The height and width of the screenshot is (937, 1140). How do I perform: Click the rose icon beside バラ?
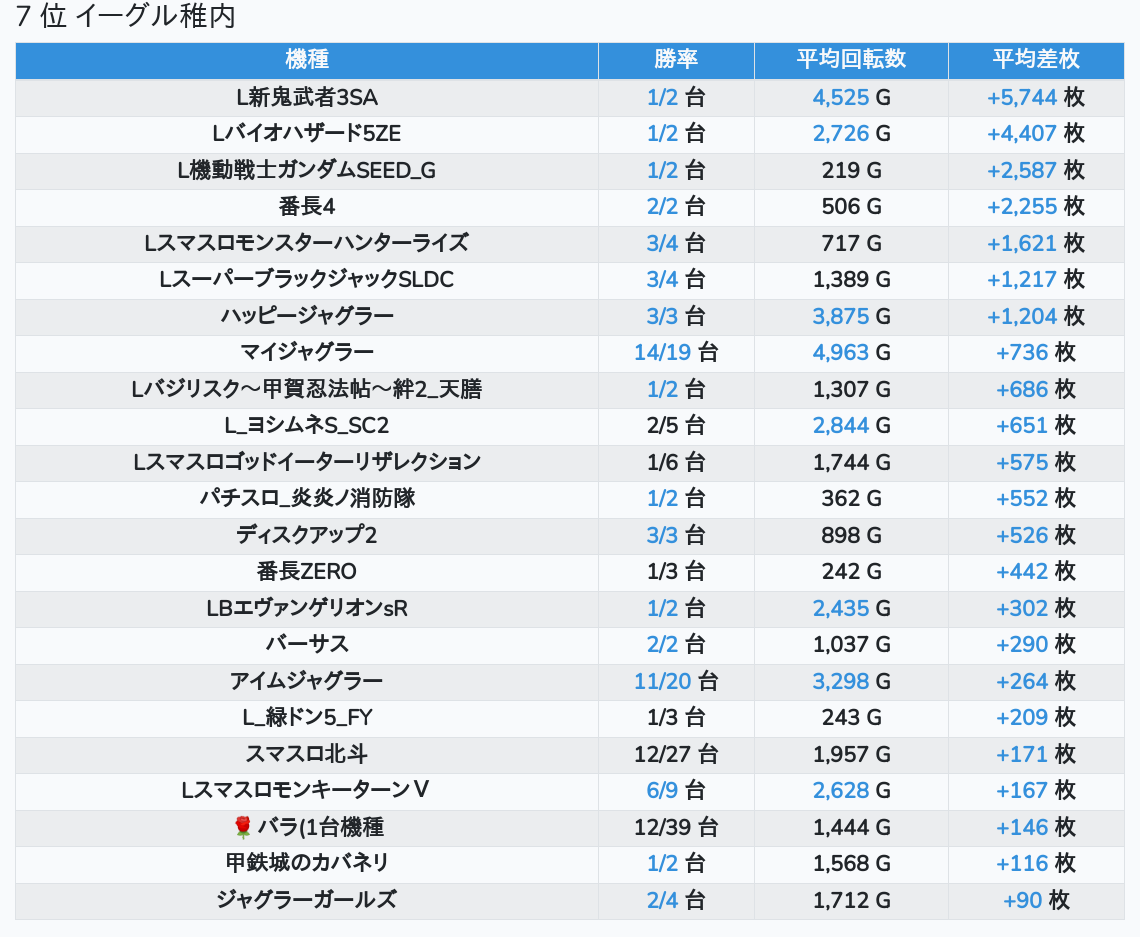(242, 827)
